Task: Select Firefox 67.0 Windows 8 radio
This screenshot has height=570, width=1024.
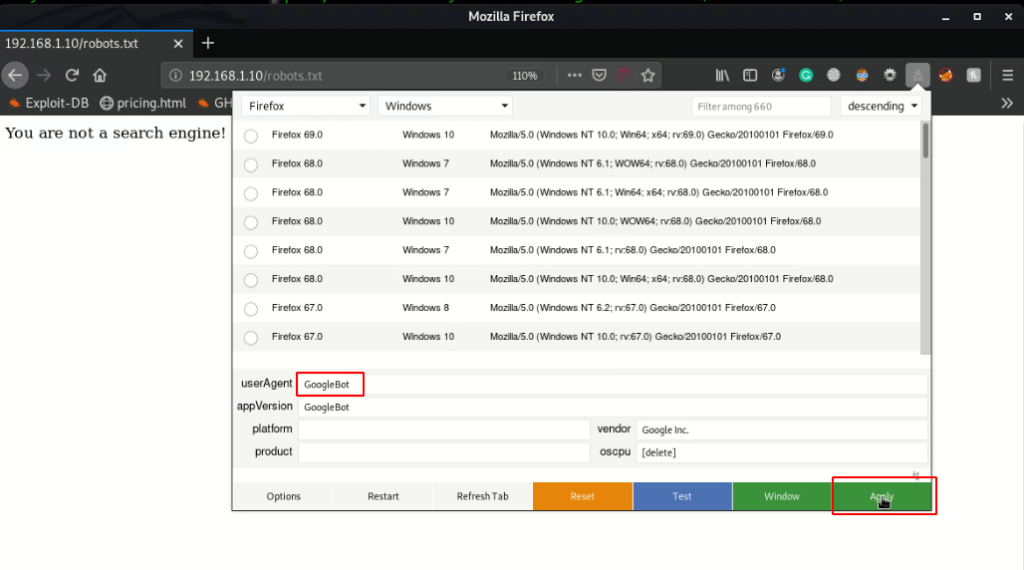Action: tap(251, 309)
